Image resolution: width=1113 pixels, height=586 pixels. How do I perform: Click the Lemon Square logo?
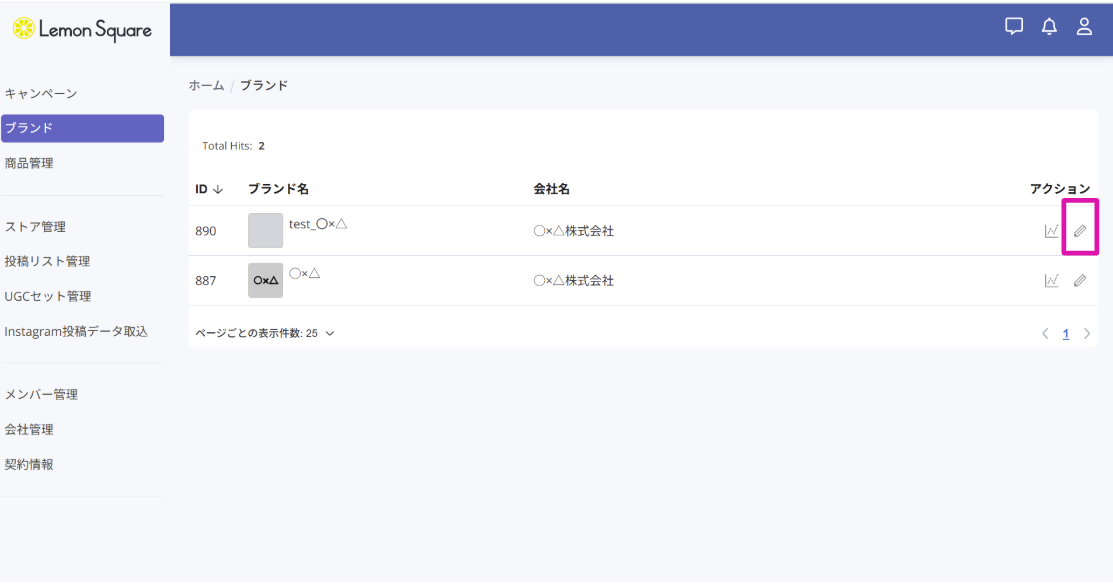coord(82,30)
